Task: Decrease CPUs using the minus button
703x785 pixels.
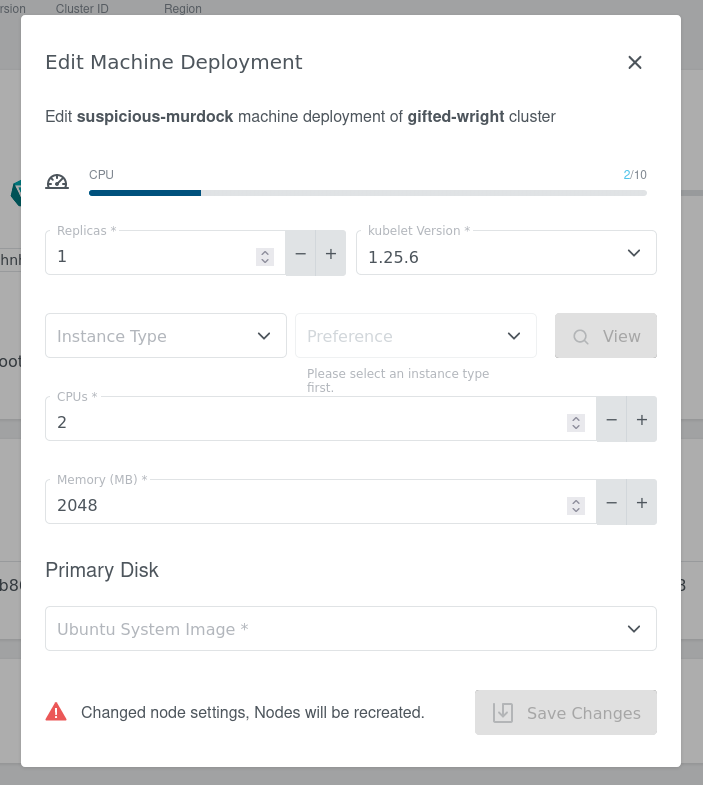Action: [x=612, y=420]
